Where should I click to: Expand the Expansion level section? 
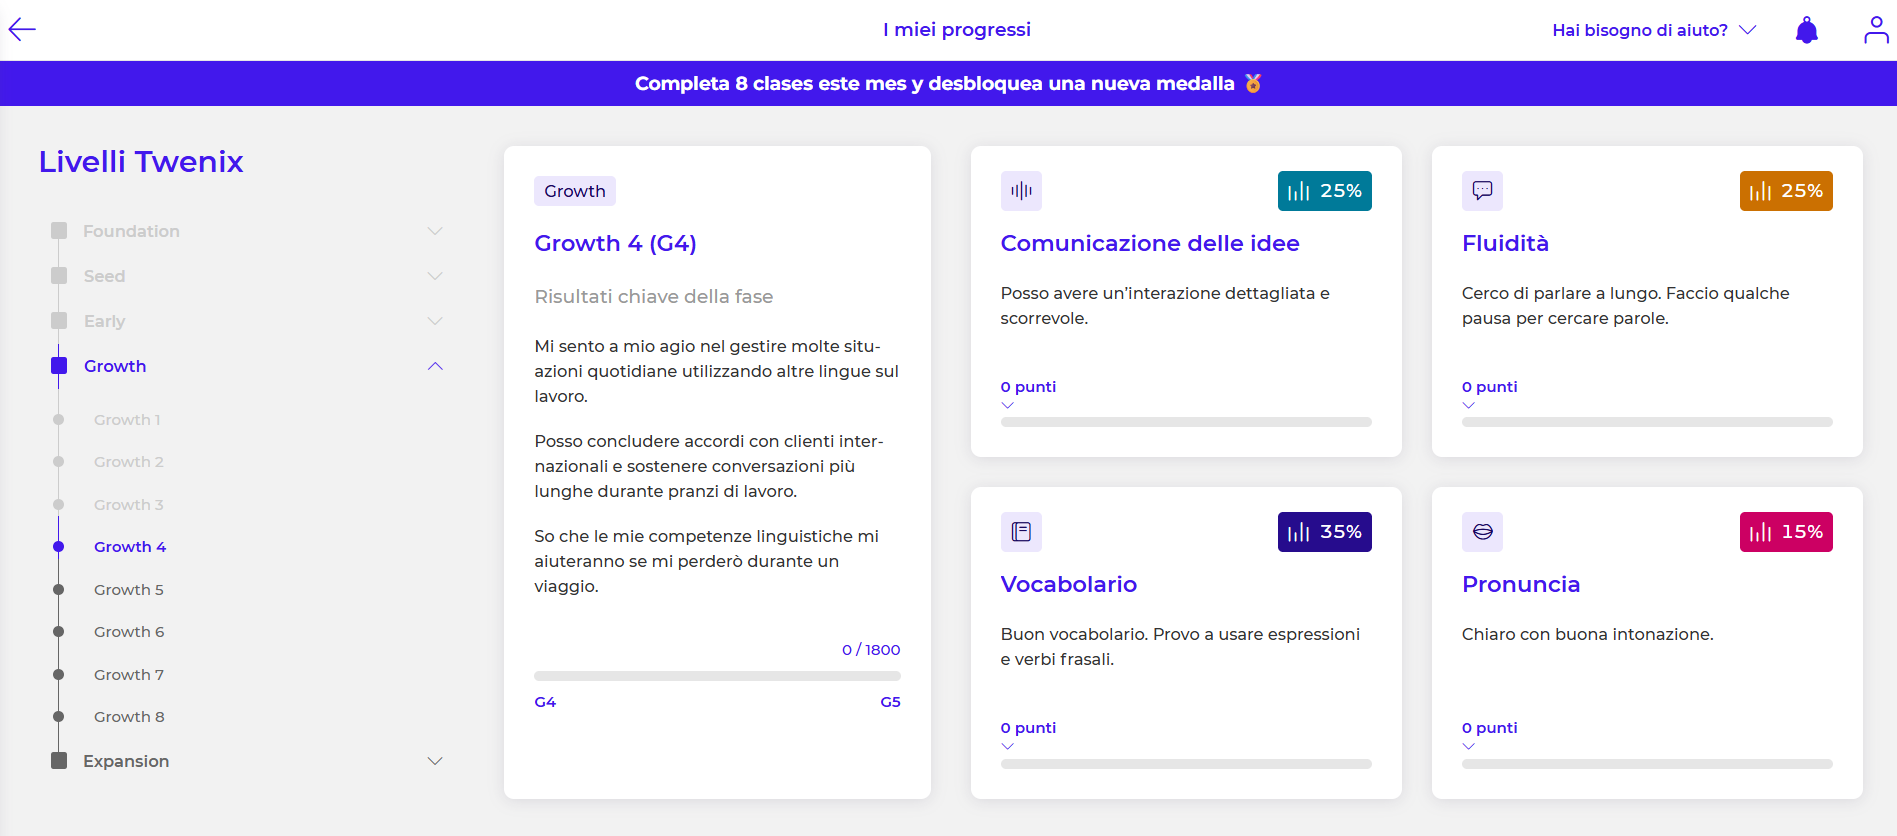(435, 761)
